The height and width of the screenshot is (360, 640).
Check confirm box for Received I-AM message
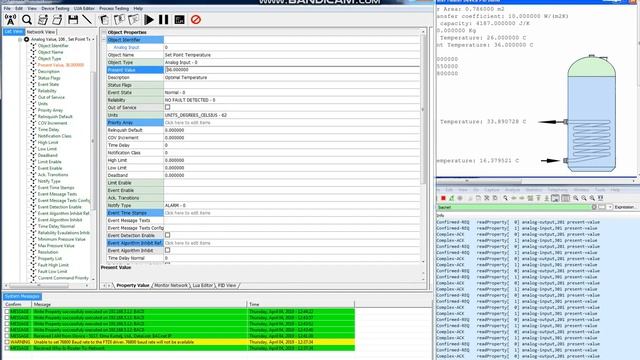pos(7,336)
